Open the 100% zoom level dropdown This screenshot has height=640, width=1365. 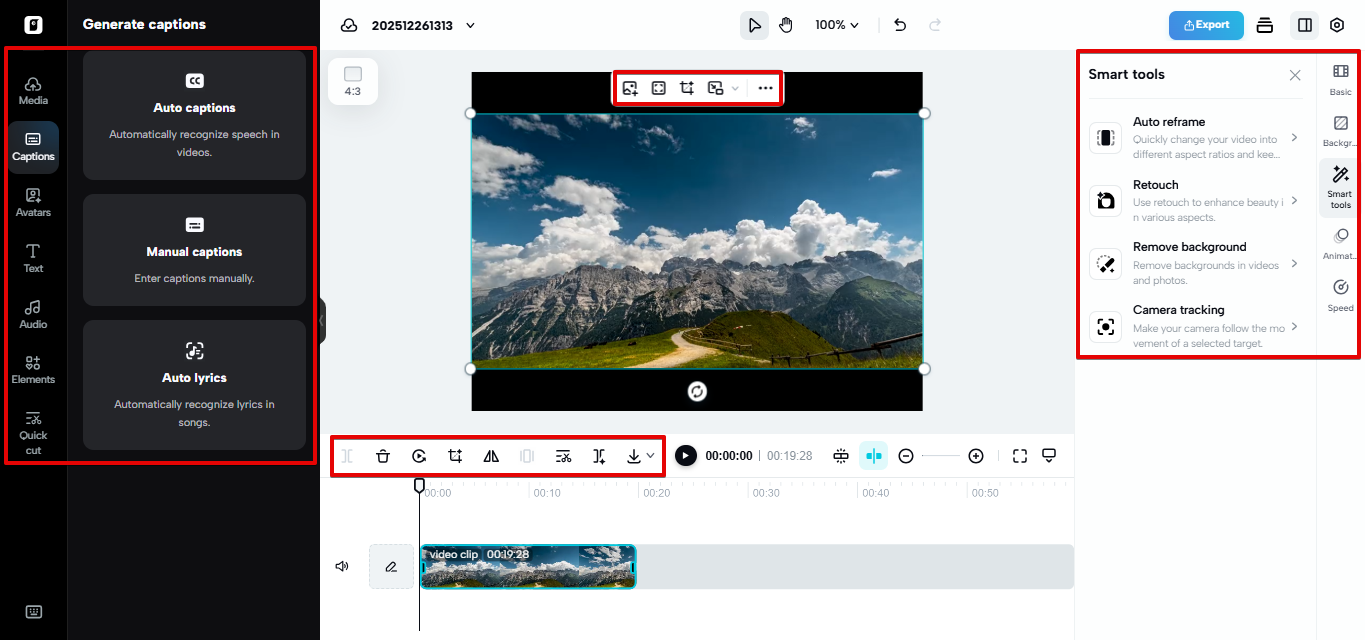[x=836, y=24]
